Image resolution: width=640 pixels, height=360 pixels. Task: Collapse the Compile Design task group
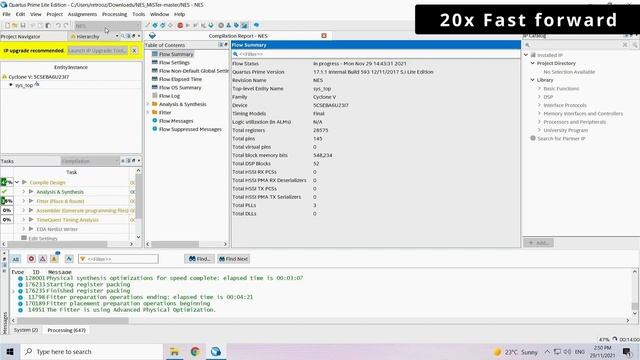(17, 182)
